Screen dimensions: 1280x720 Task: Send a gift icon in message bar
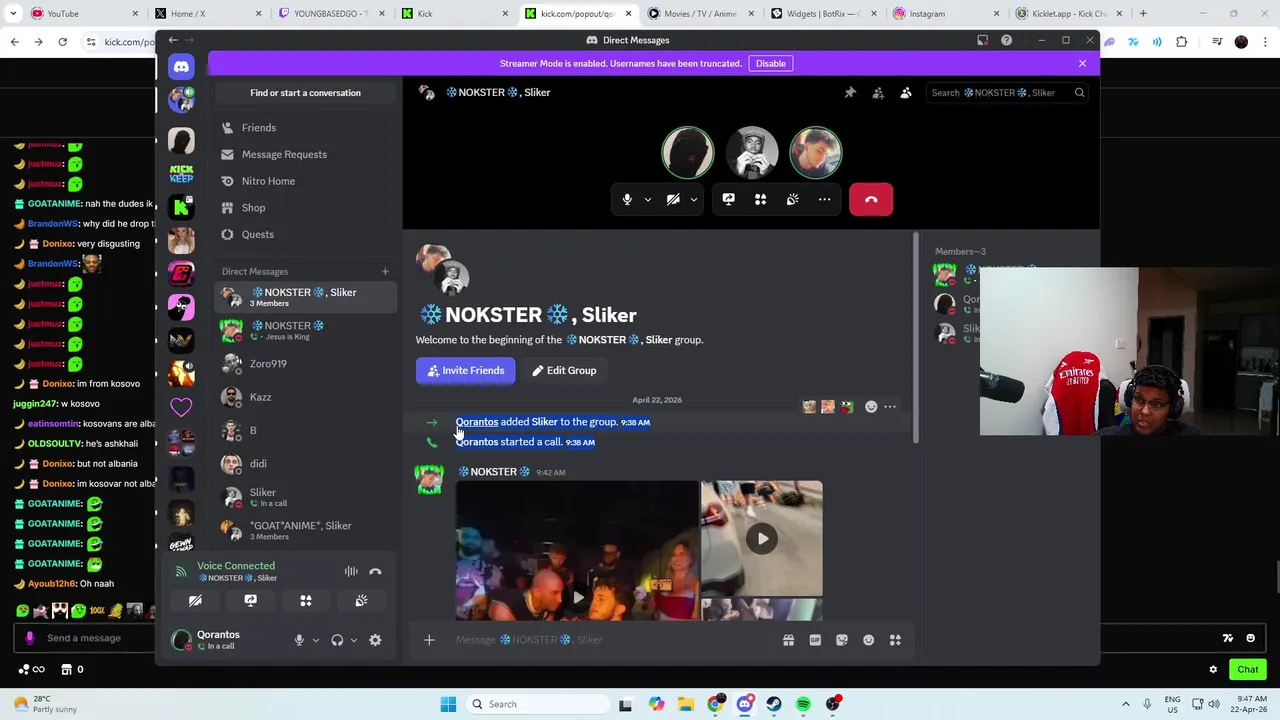click(788, 640)
